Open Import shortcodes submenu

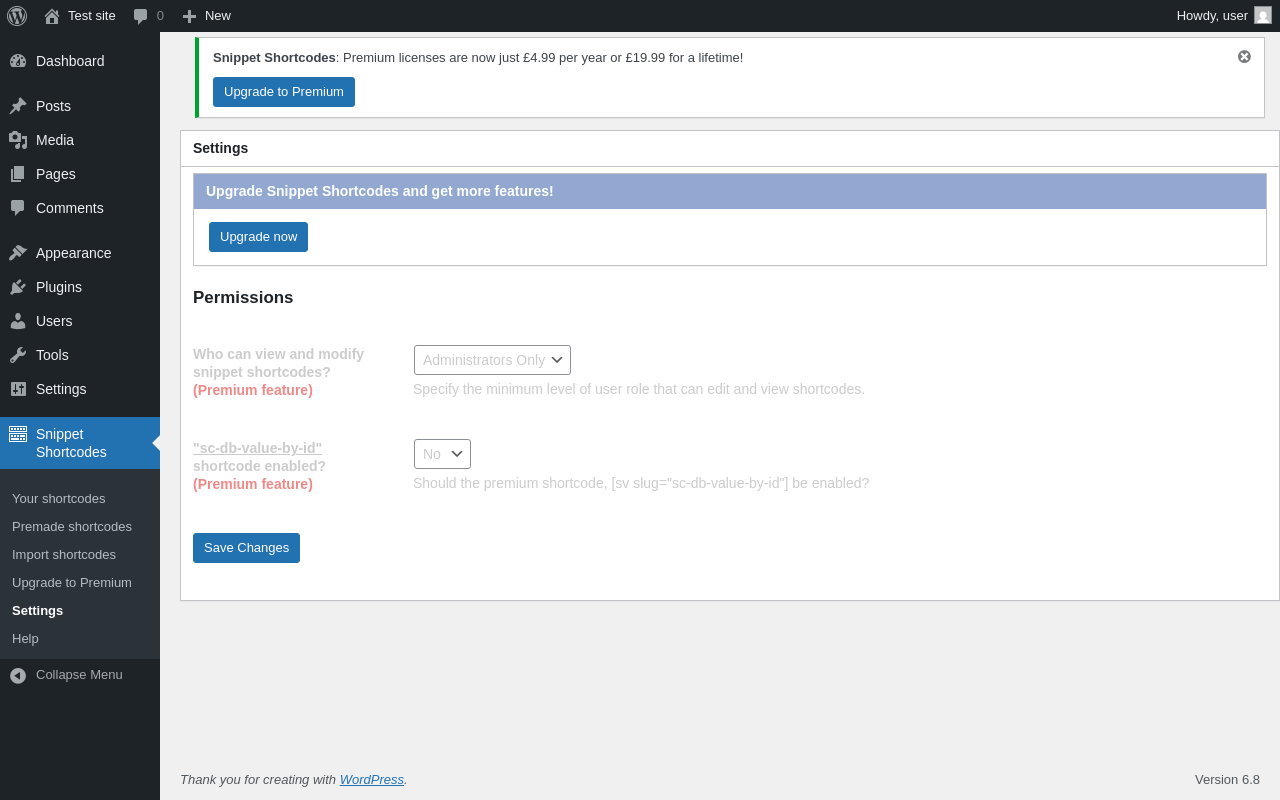[64, 554]
